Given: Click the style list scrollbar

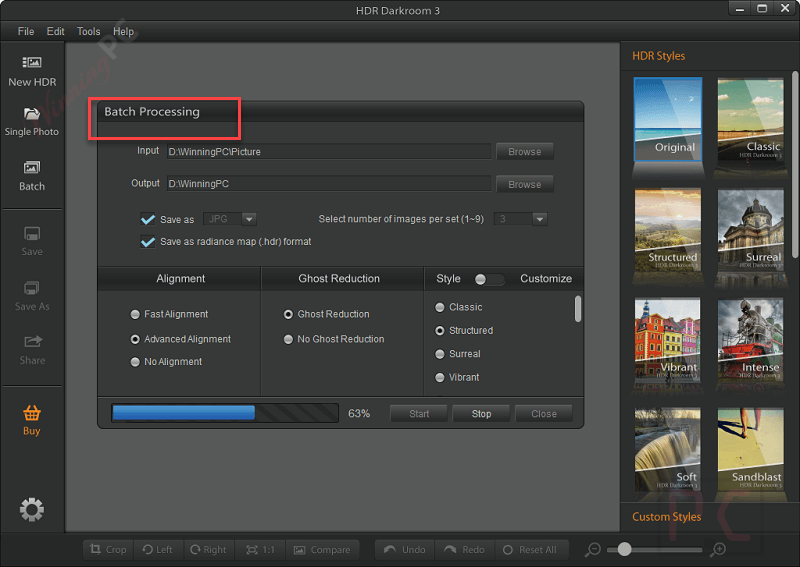Looking at the screenshot, I should pos(578,309).
